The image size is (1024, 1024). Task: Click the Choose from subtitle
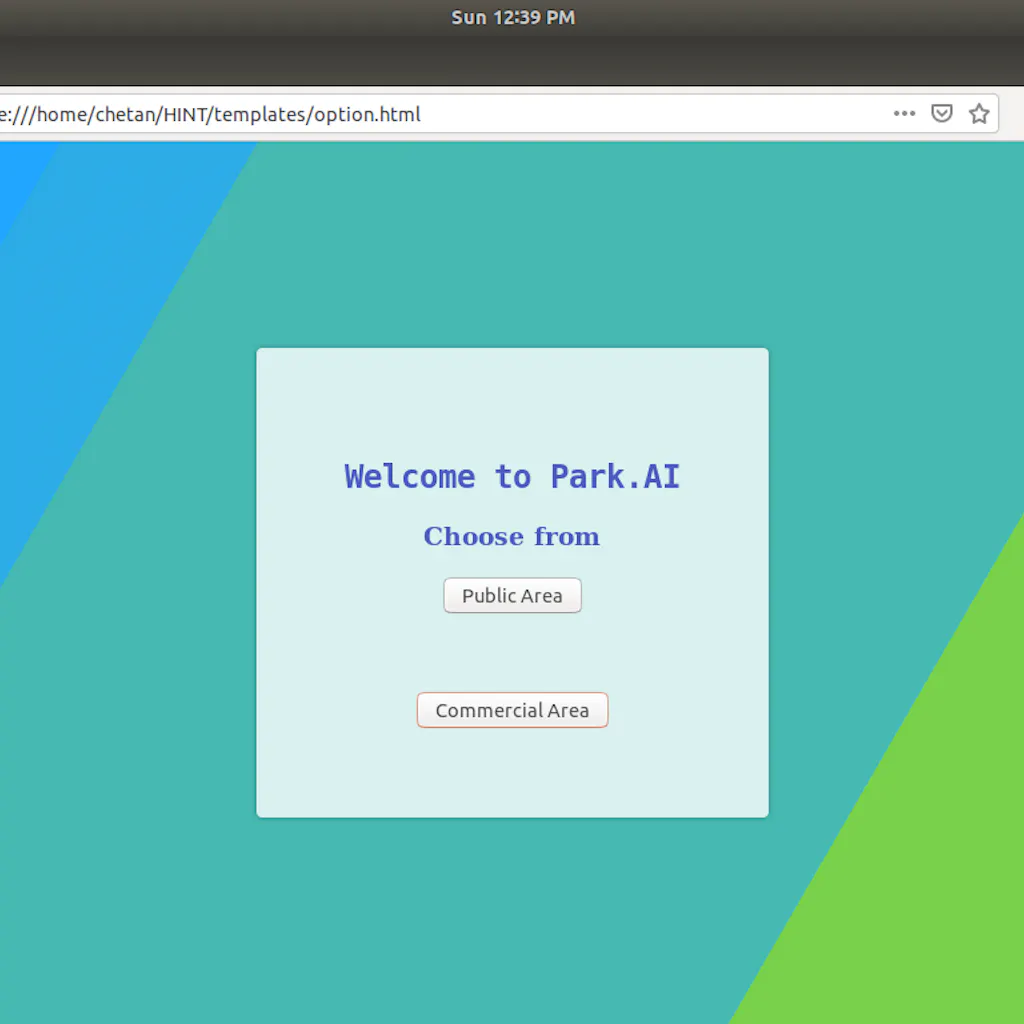[512, 536]
